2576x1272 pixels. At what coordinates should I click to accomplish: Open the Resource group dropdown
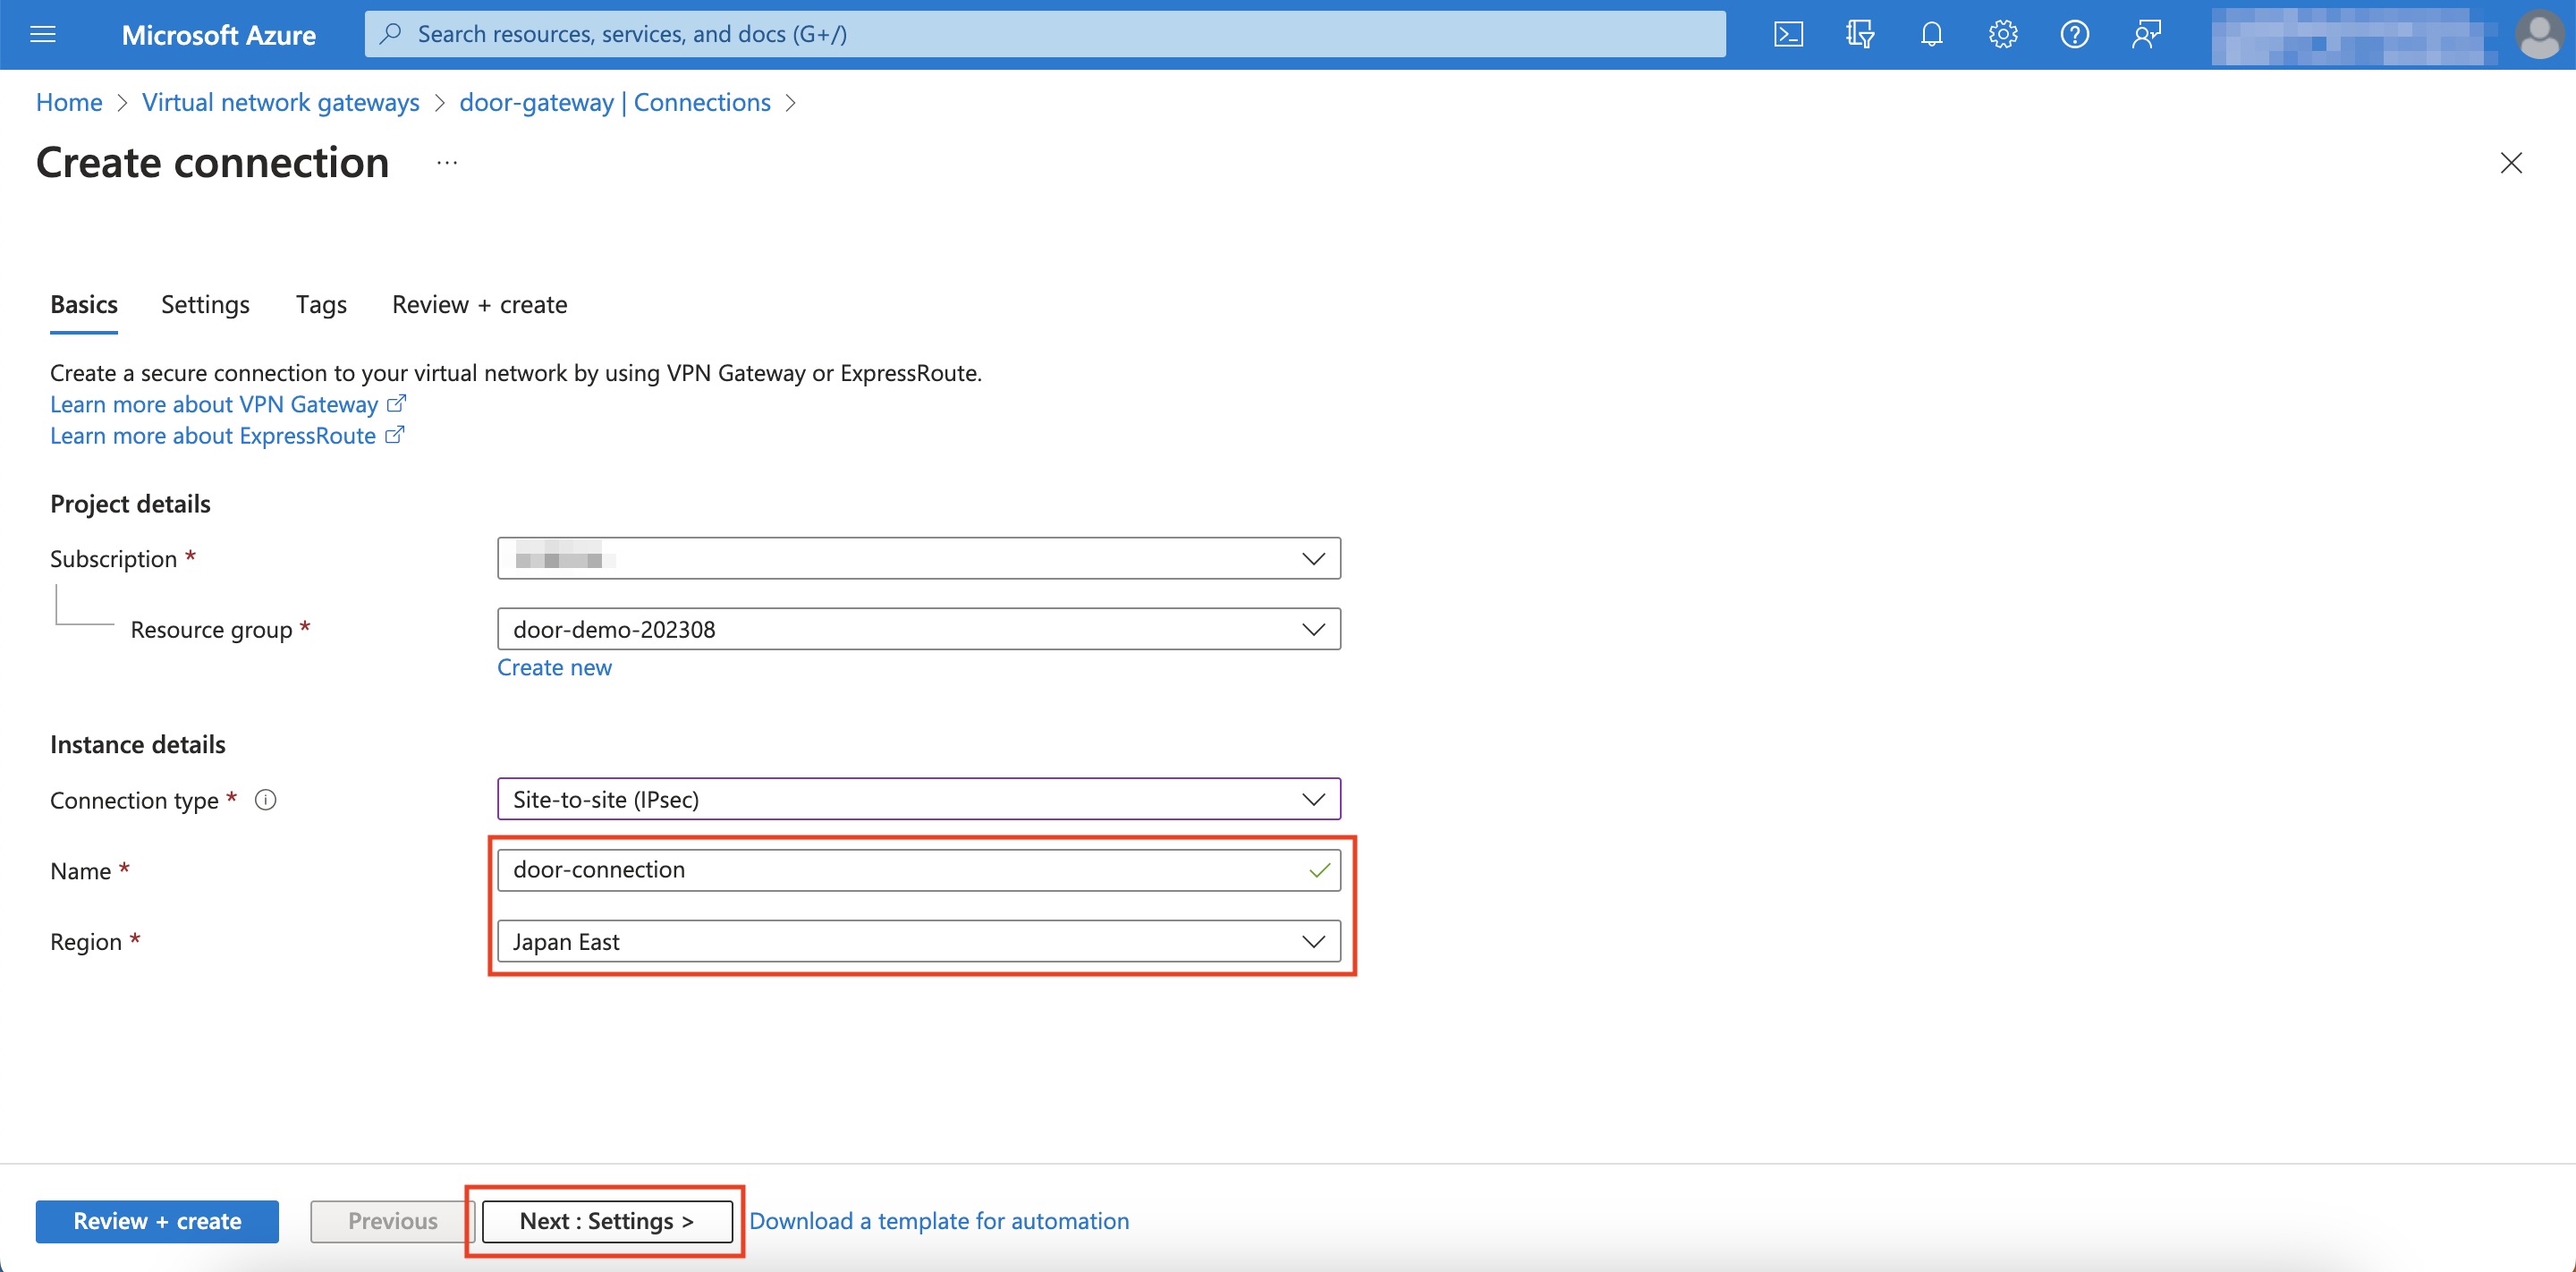(1313, 628)
